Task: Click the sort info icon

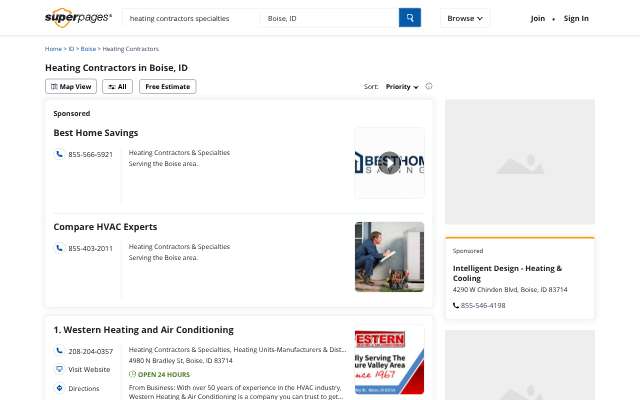Action: (x=429, y=86)
